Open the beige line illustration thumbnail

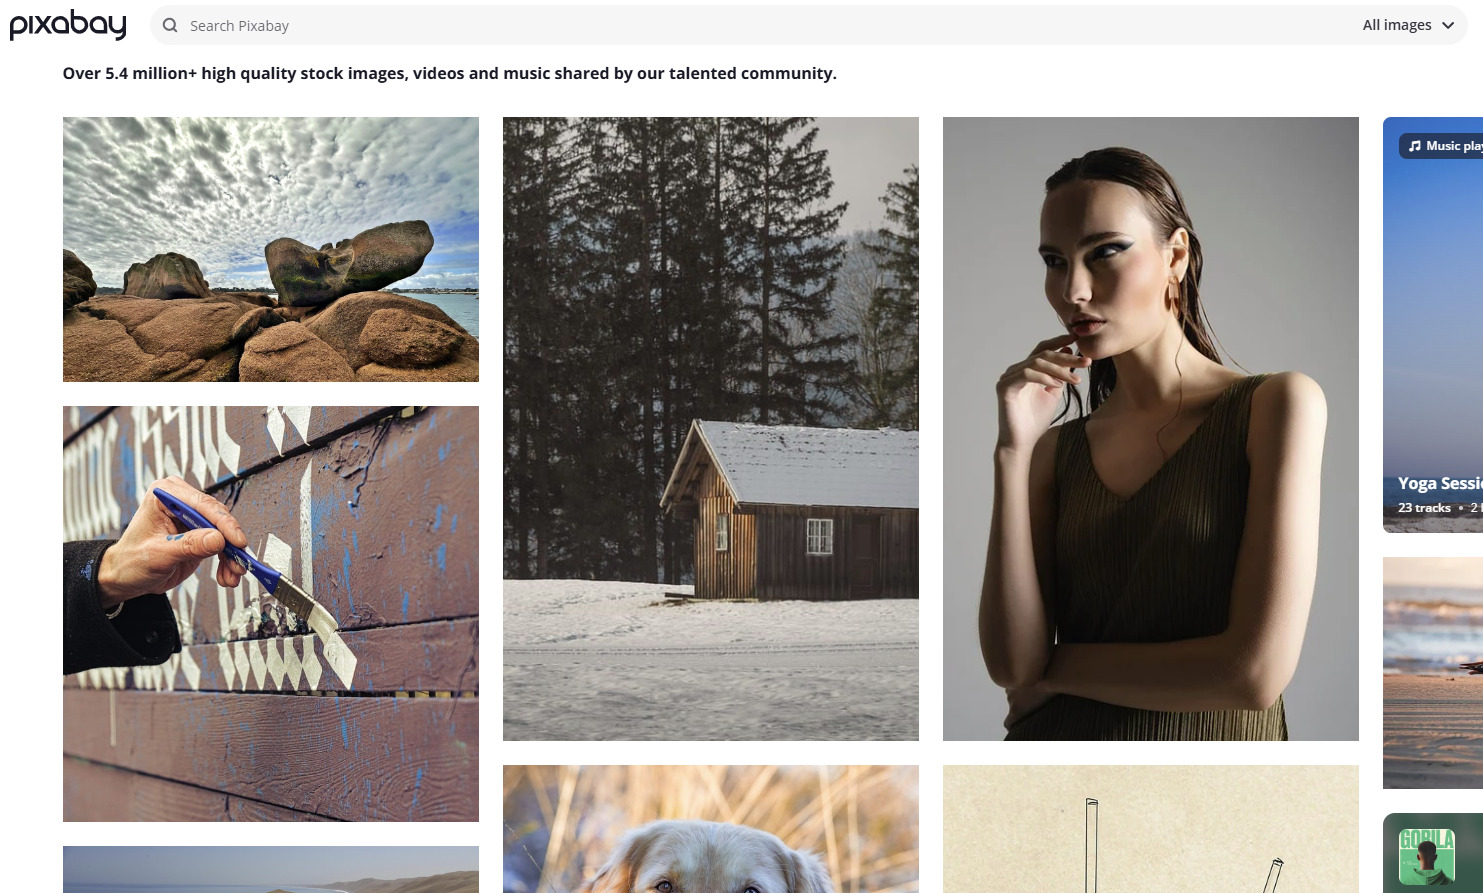(x=1151, y=829)
